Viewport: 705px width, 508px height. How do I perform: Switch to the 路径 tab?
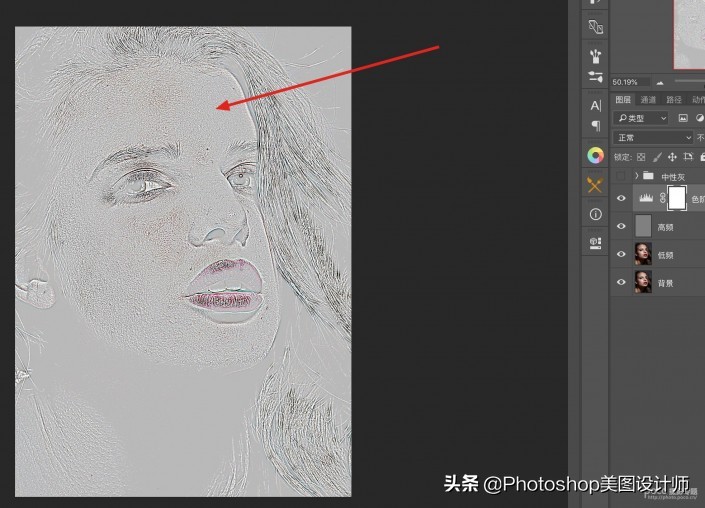tap(672, 100)
